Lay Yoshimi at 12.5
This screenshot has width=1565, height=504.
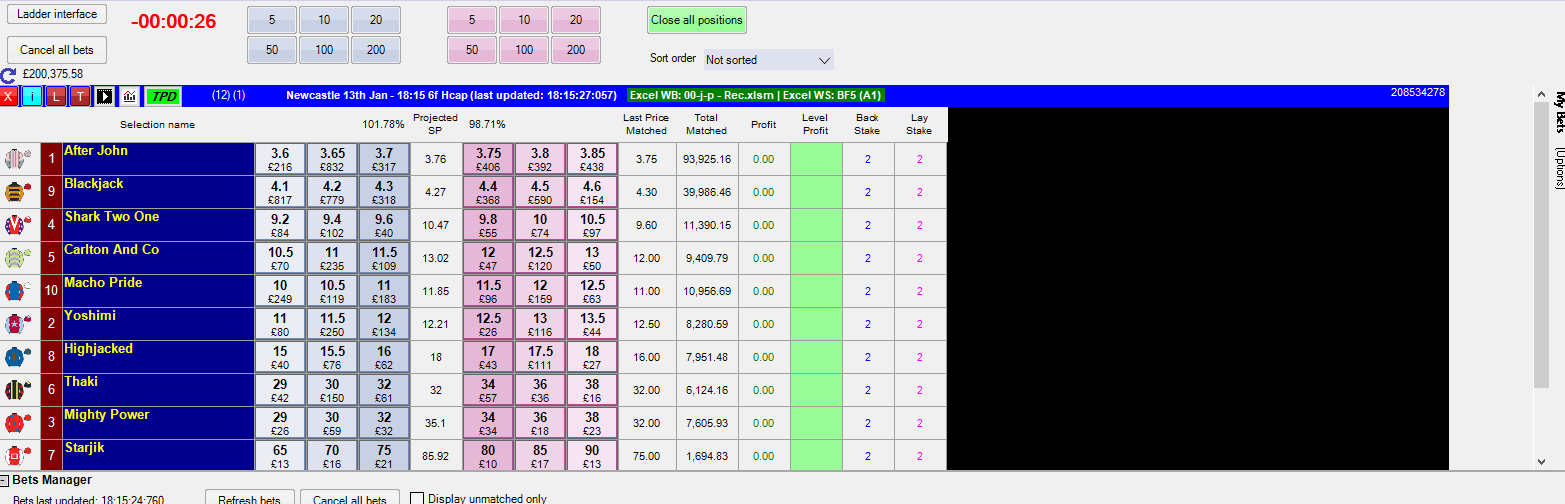pos(488,324)
